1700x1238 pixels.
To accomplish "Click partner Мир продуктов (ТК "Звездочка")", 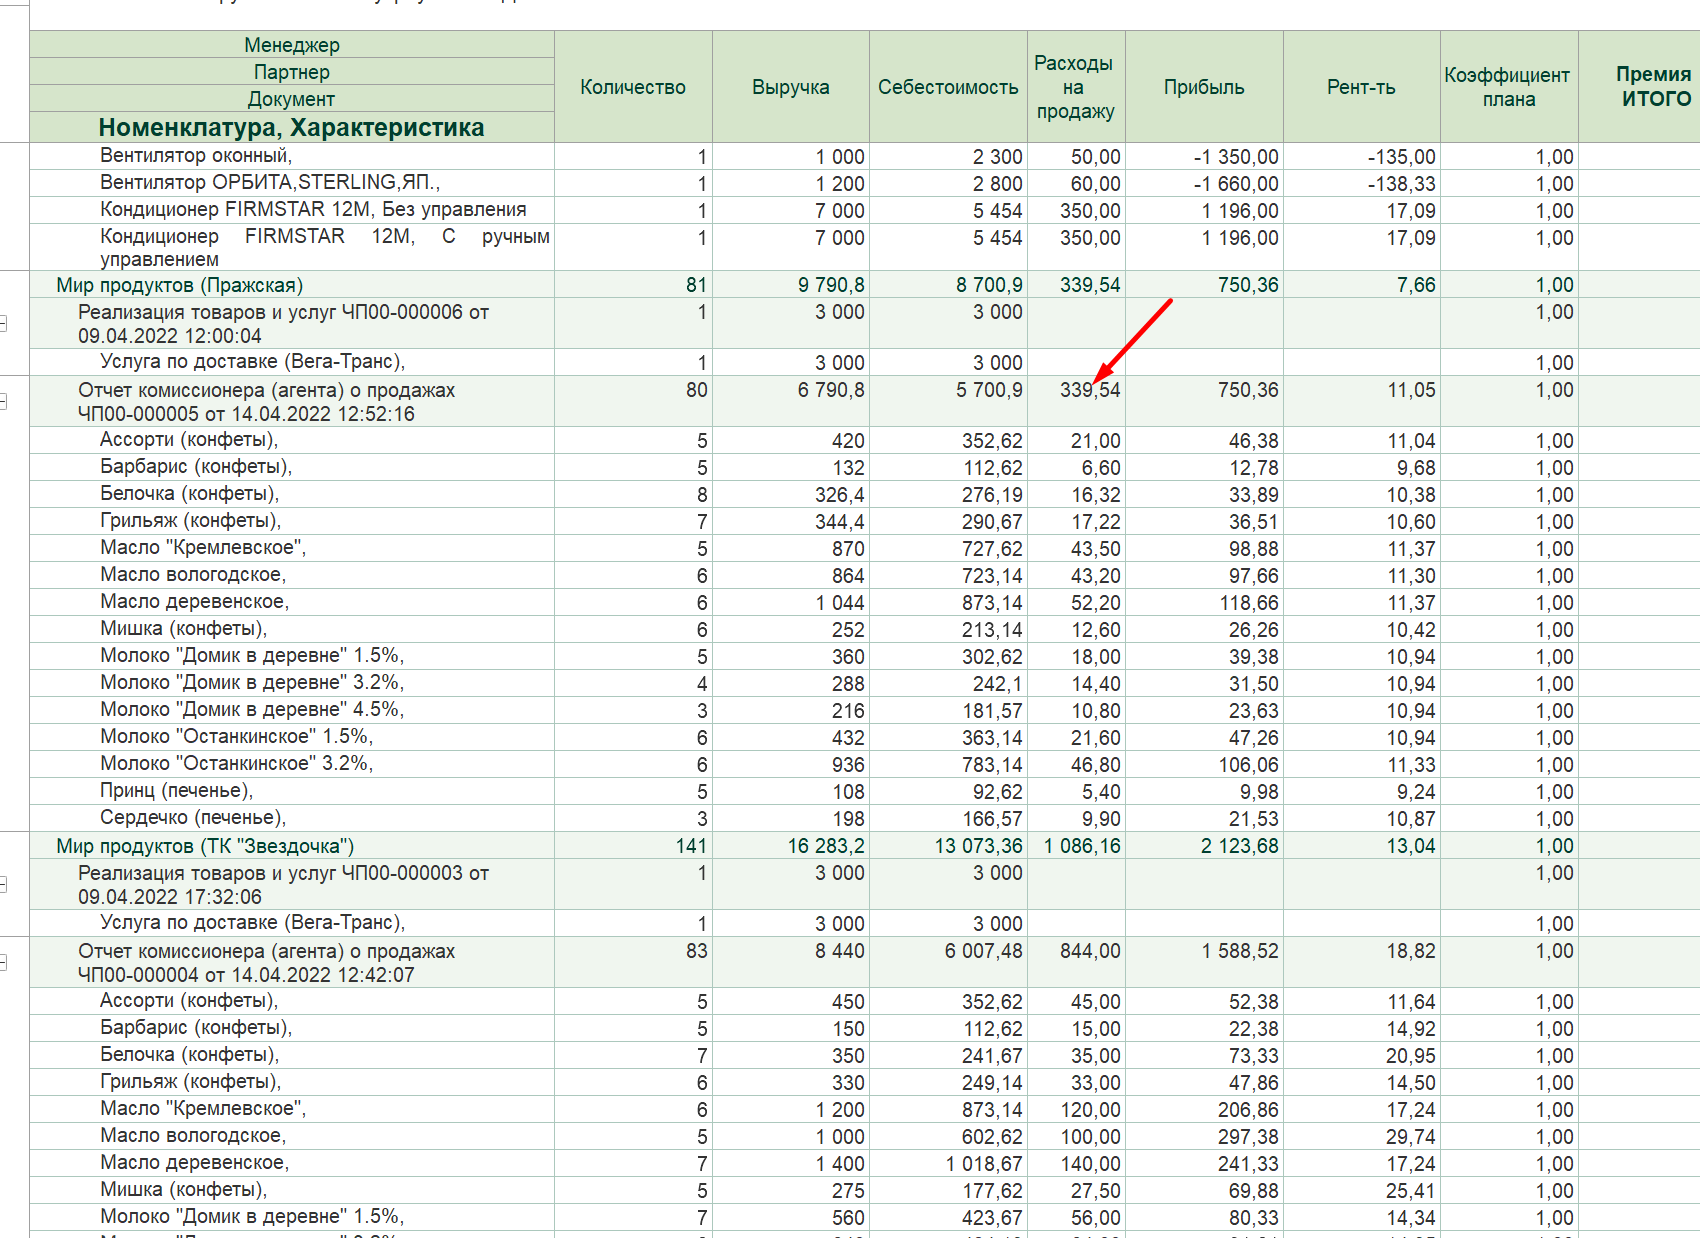I will [x=205, y=846].
